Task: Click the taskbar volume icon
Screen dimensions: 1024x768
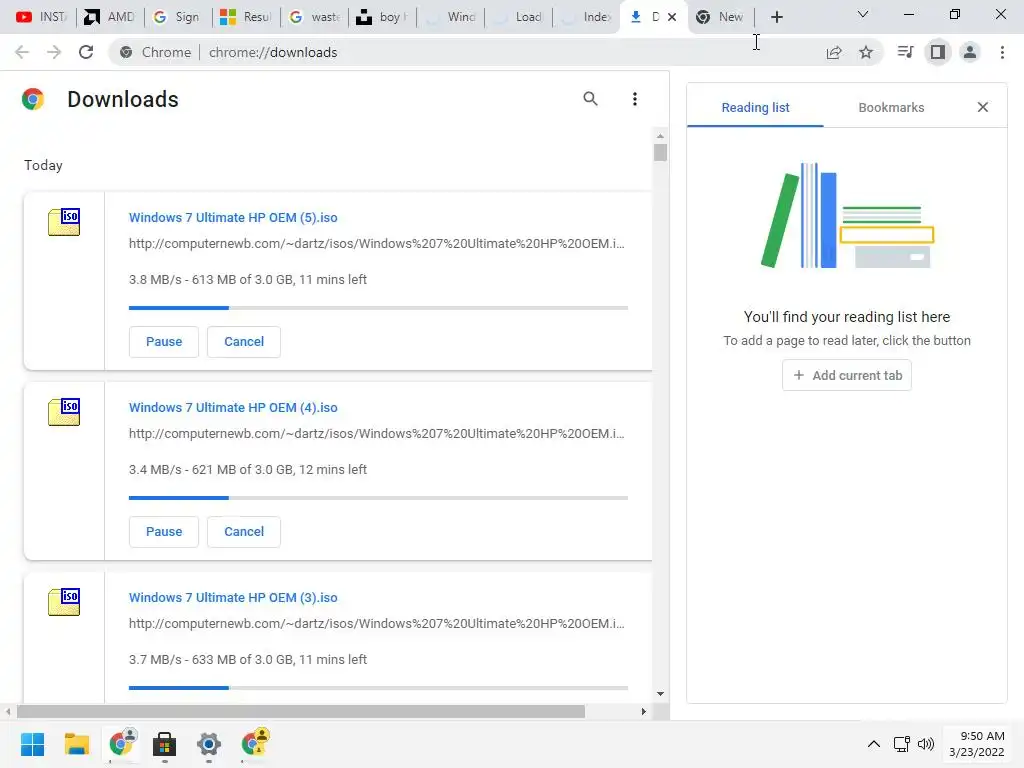Action: (x=925, y=744)
